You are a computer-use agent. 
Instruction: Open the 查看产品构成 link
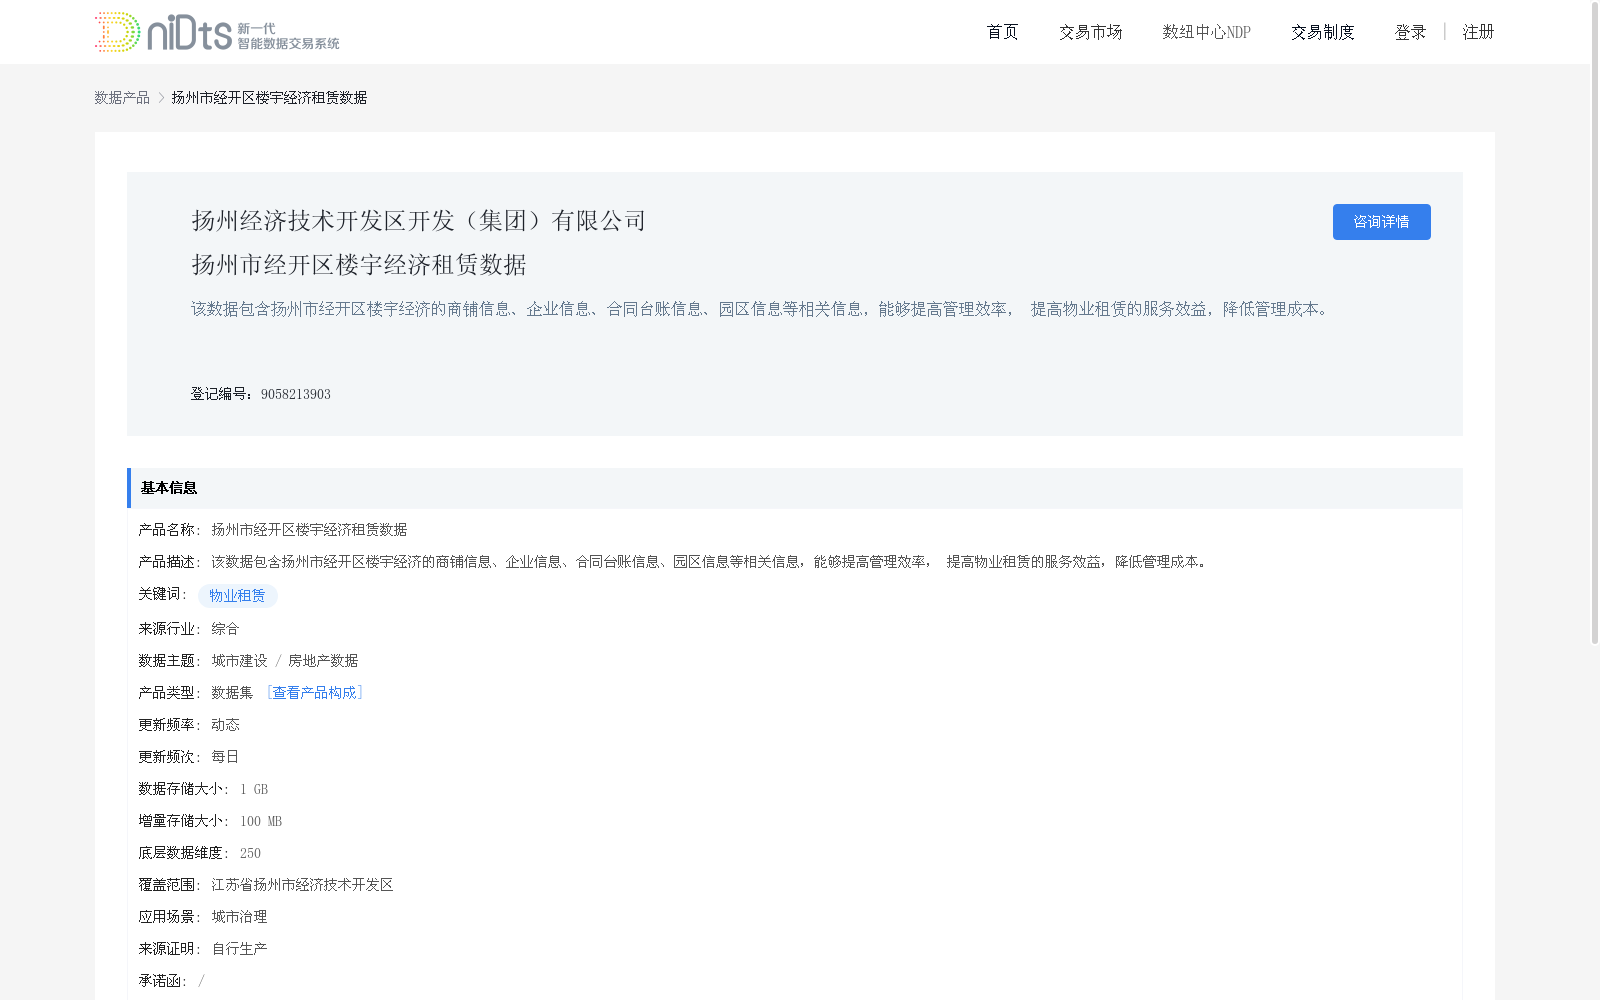314,692
